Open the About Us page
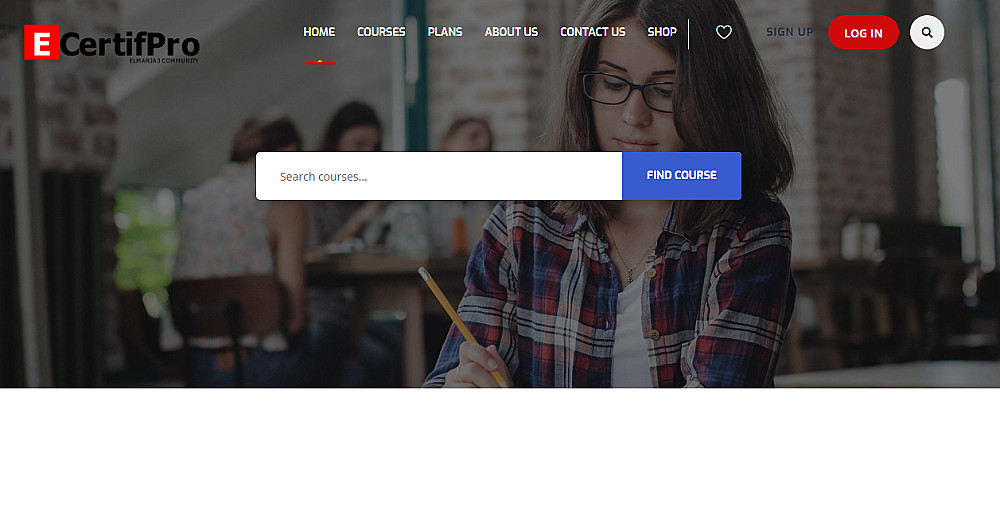The height and width of the screenshot is (507, 1000). click(511, 32)
